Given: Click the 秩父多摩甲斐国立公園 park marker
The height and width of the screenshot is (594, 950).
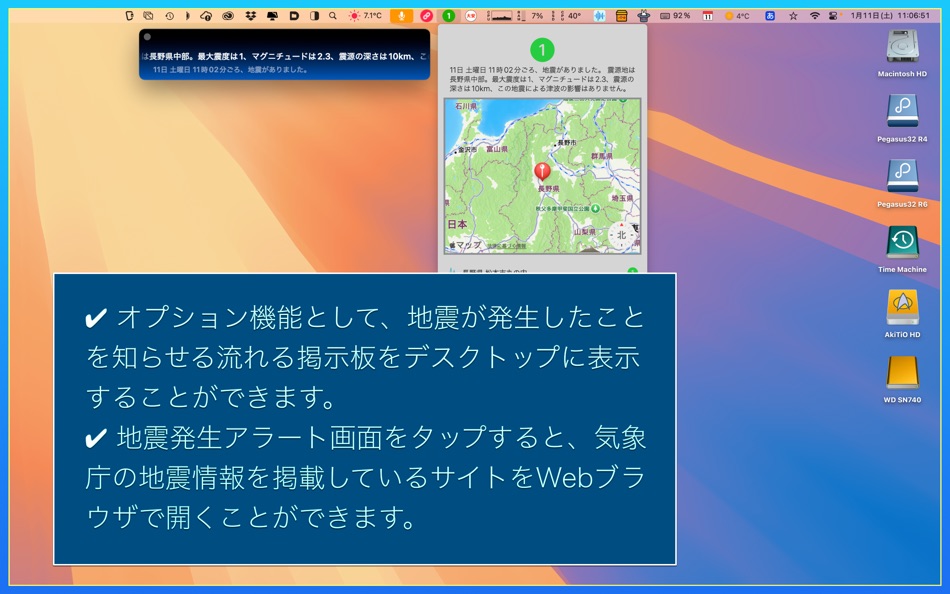Looking at the screenshot, I should click(x=596, y=209).
